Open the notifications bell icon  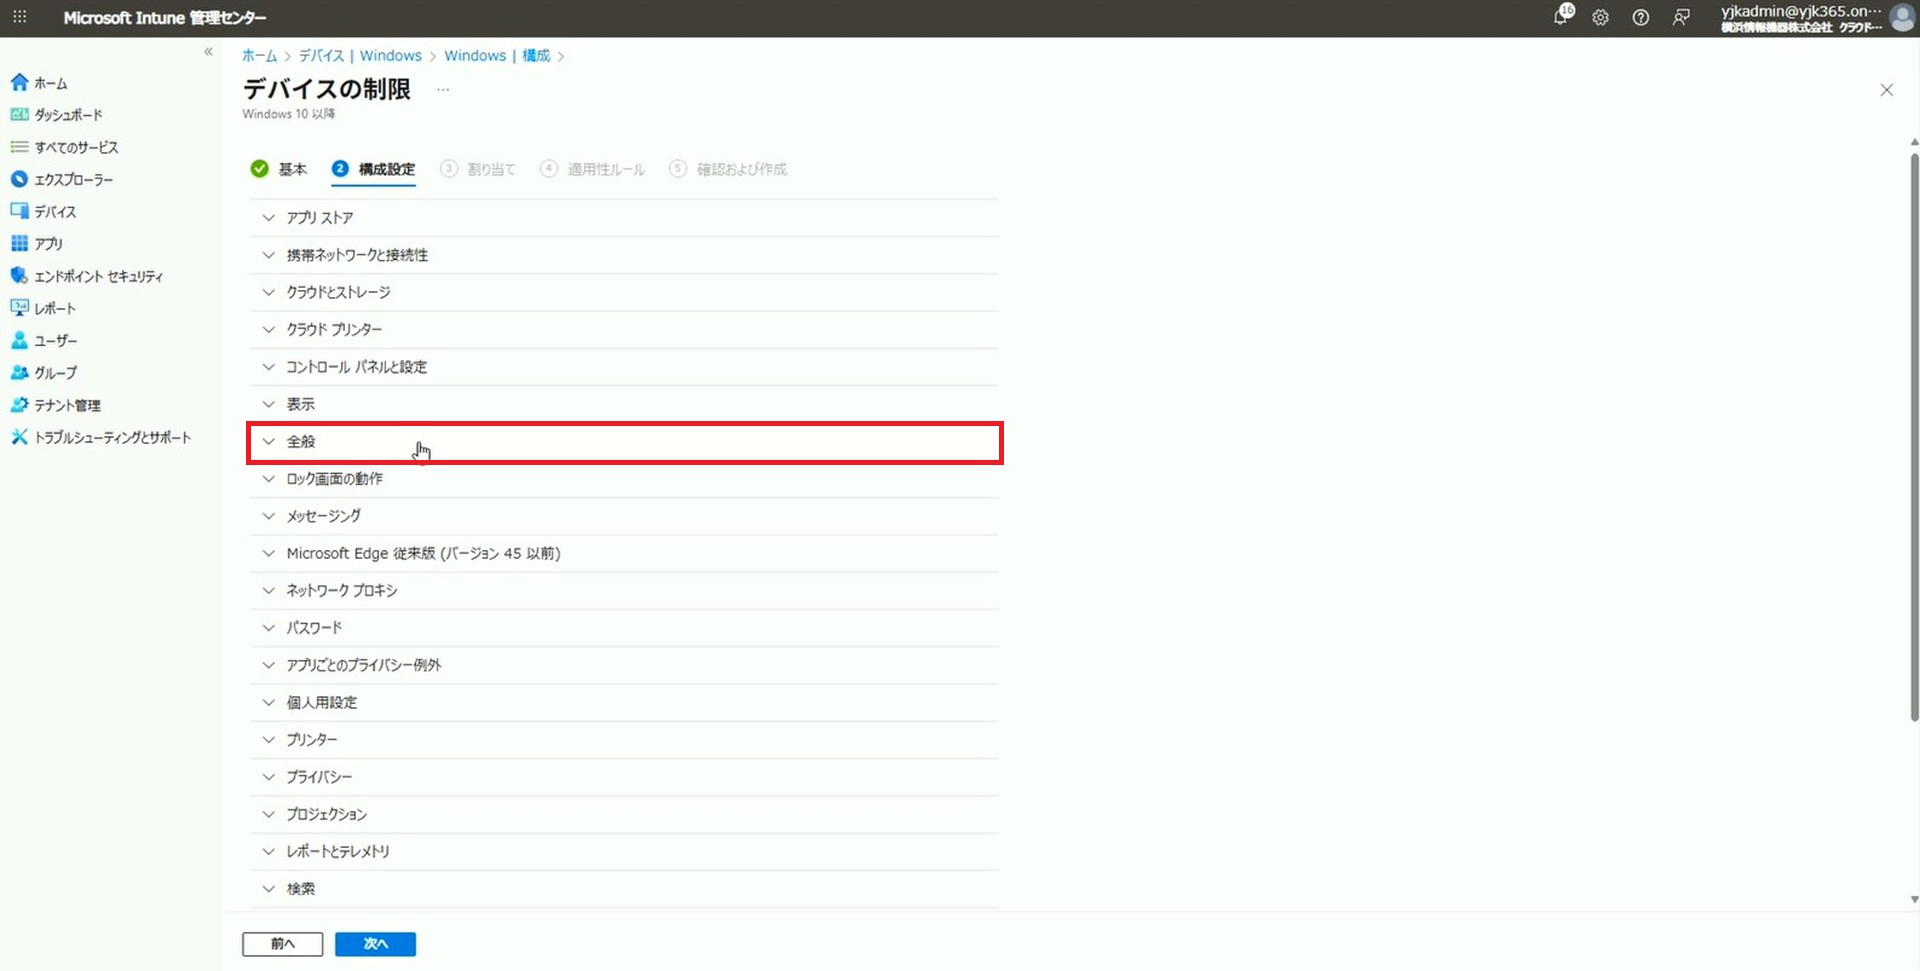(x=1561, y=17)
